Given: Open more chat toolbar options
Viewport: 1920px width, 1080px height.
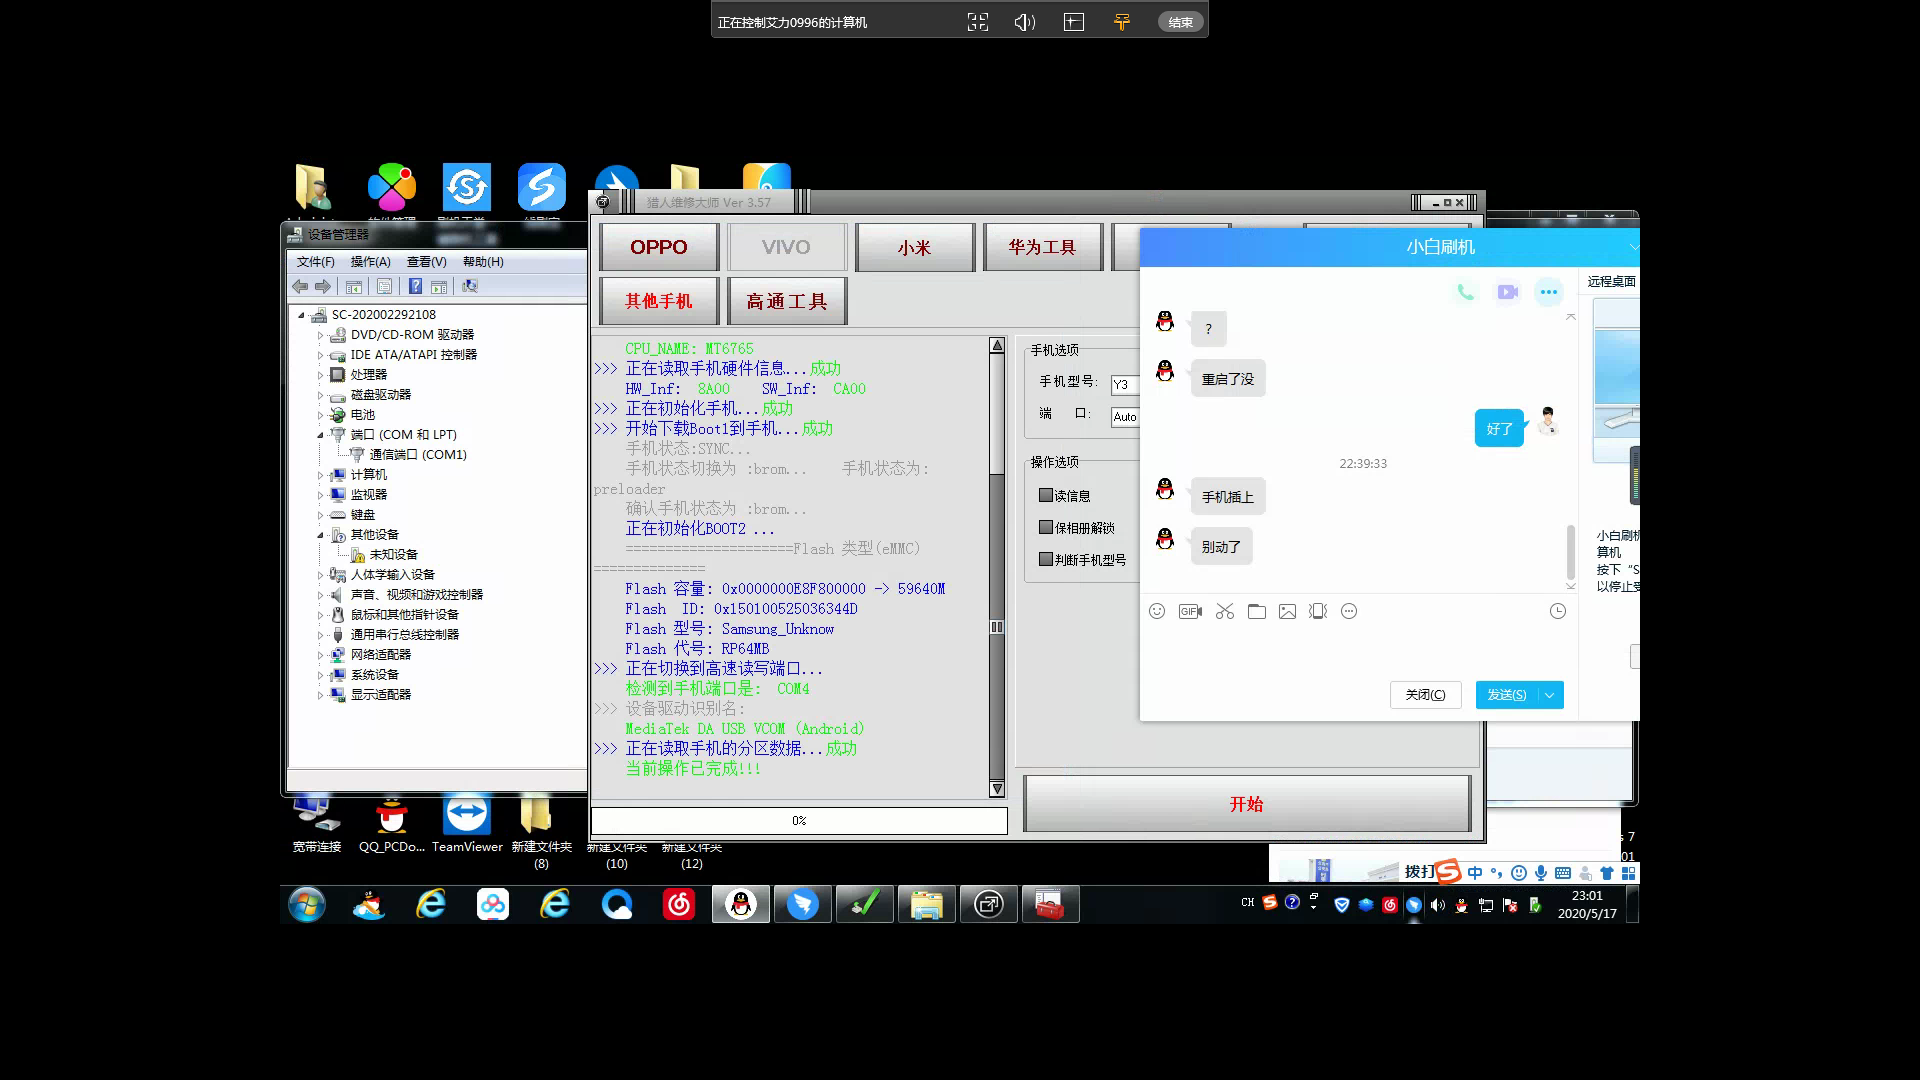Looking at the screenshot, I should pos(1349,611).
